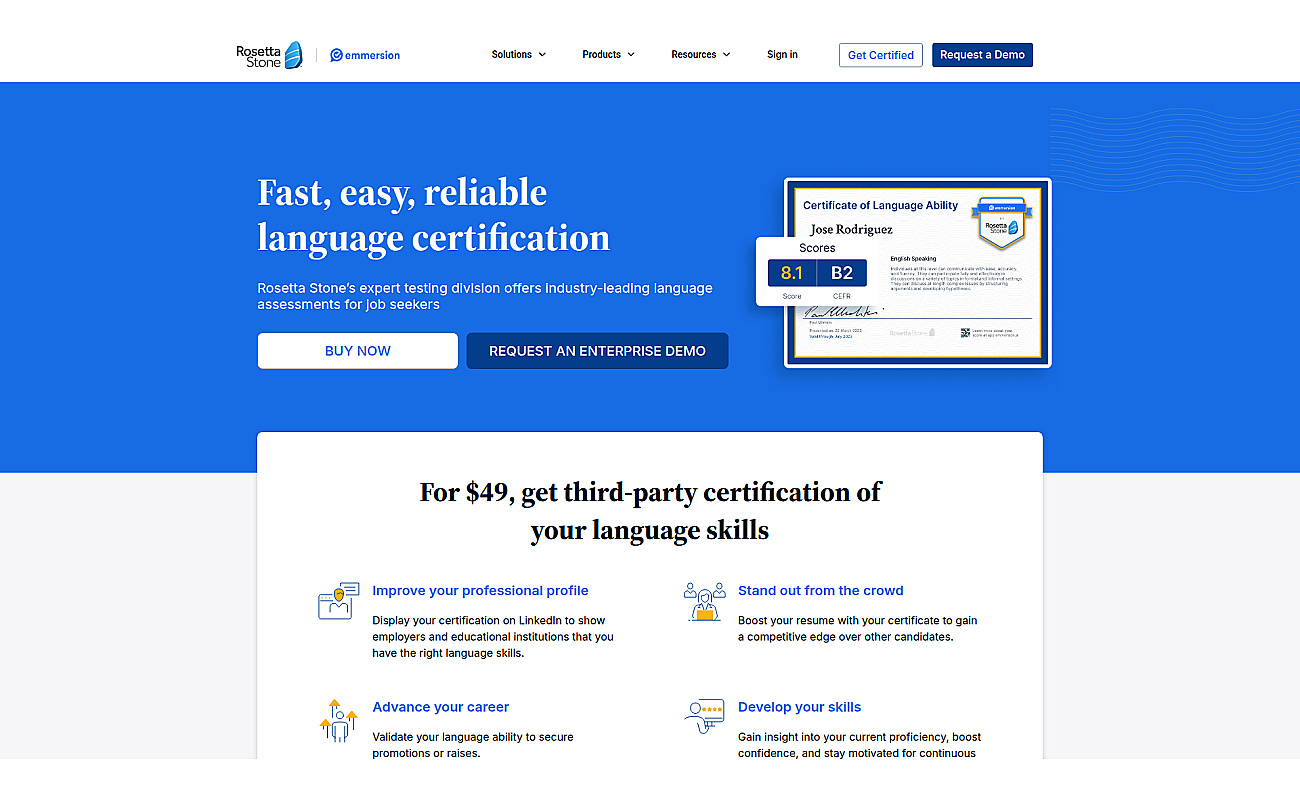
Task: Click the Stand out from the crowd icon
Action: (704, 601)
